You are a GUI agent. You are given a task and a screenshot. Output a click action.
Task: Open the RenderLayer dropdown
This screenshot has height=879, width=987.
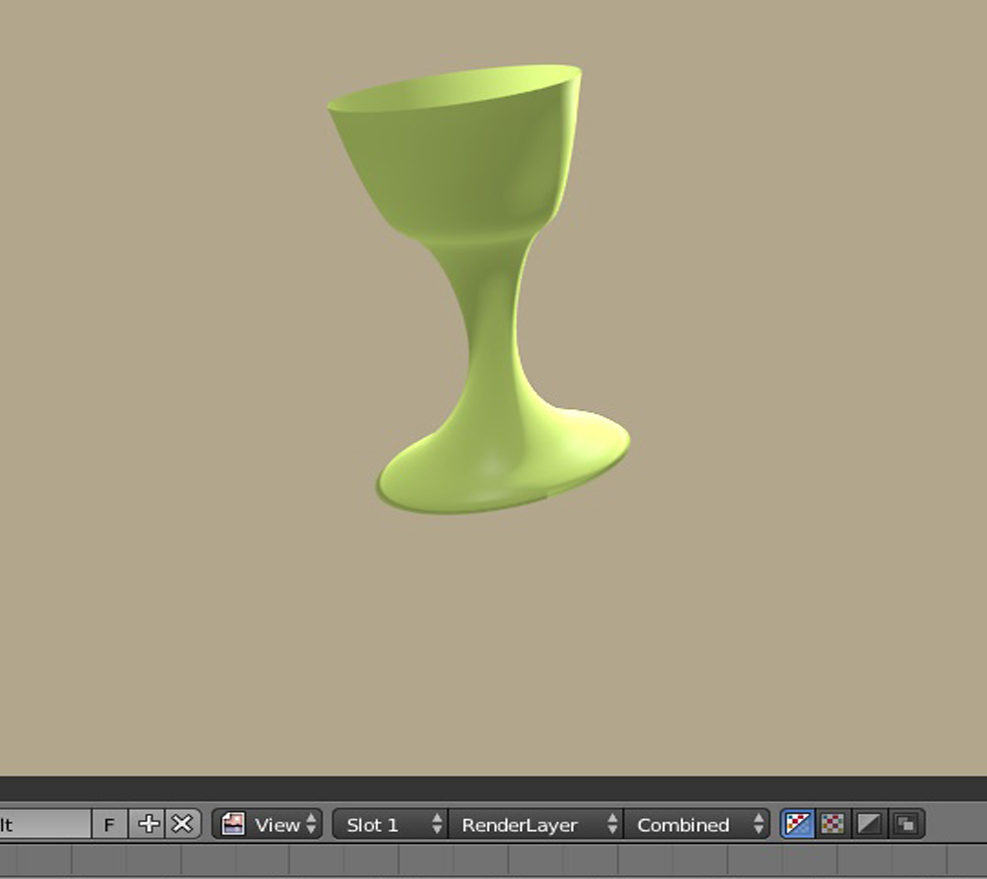[536, 824]
